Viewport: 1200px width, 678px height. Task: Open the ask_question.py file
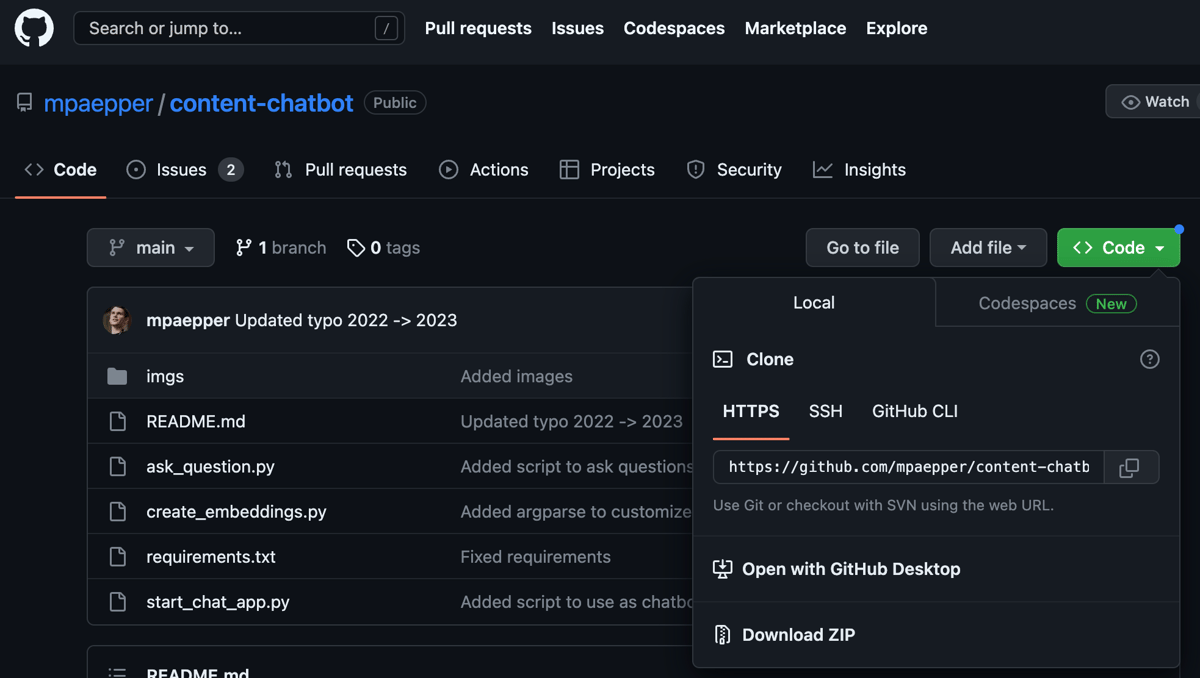[x=210, y=466]
